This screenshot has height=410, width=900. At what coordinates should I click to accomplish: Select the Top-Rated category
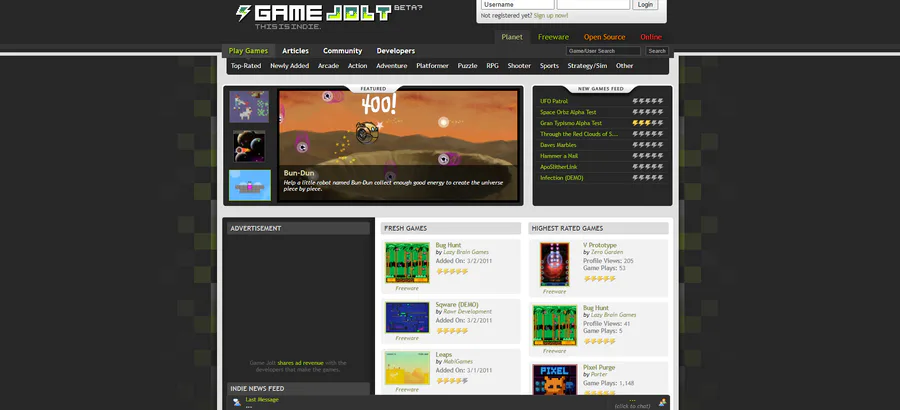point(246,66)
